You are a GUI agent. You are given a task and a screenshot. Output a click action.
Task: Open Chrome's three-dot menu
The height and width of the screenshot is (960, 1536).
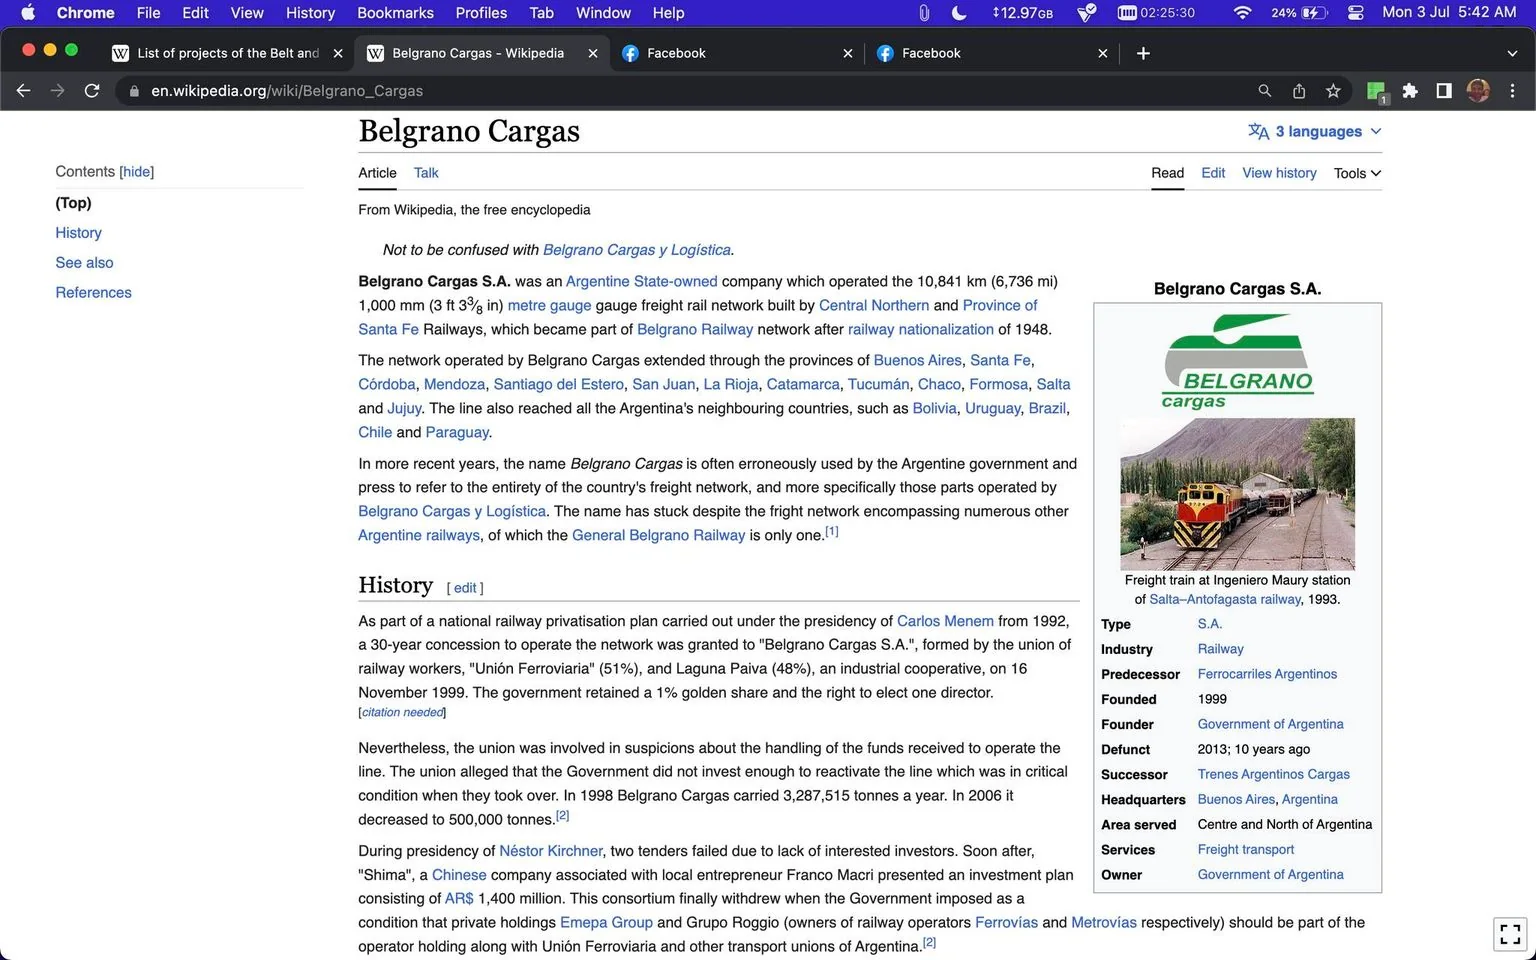coord(1512,91)
